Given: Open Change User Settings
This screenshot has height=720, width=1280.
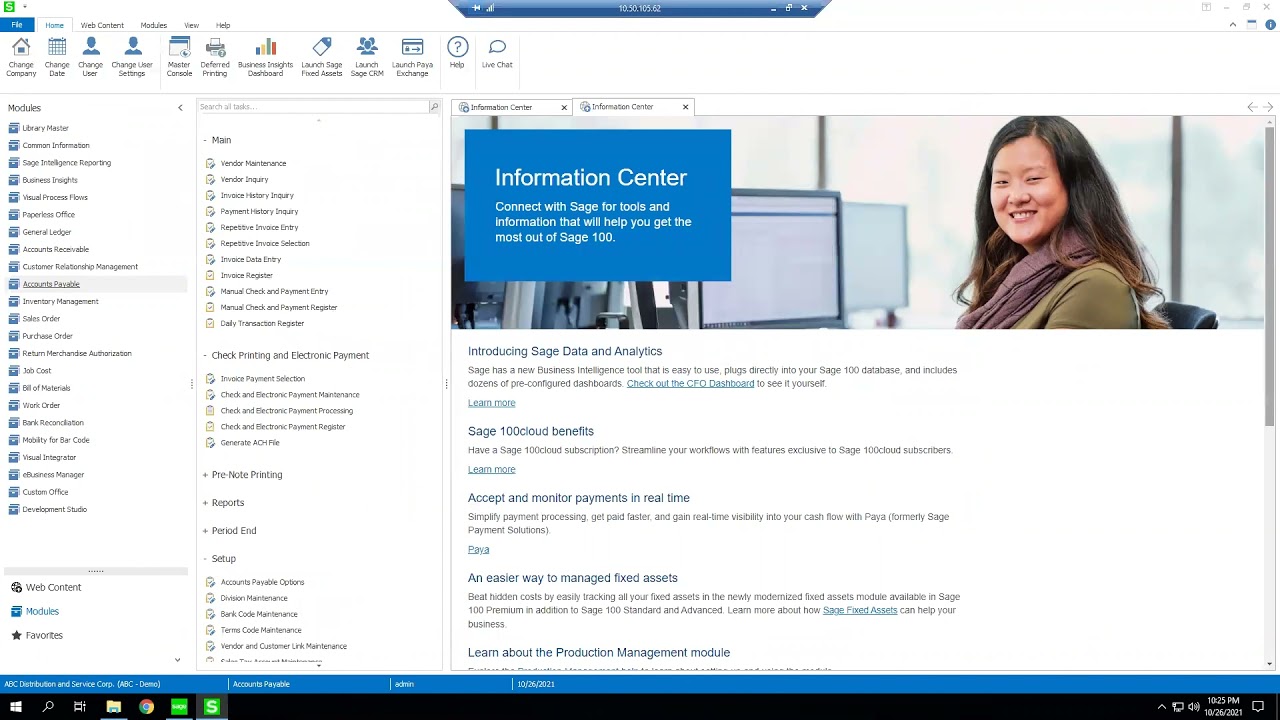Looking at the screenshot, I should (132, 57).
